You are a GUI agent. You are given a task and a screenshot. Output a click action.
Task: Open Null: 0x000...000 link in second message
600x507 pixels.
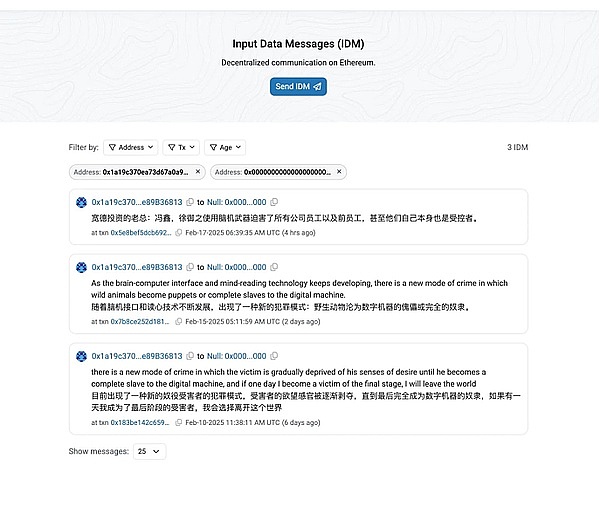tap(237, 268)
